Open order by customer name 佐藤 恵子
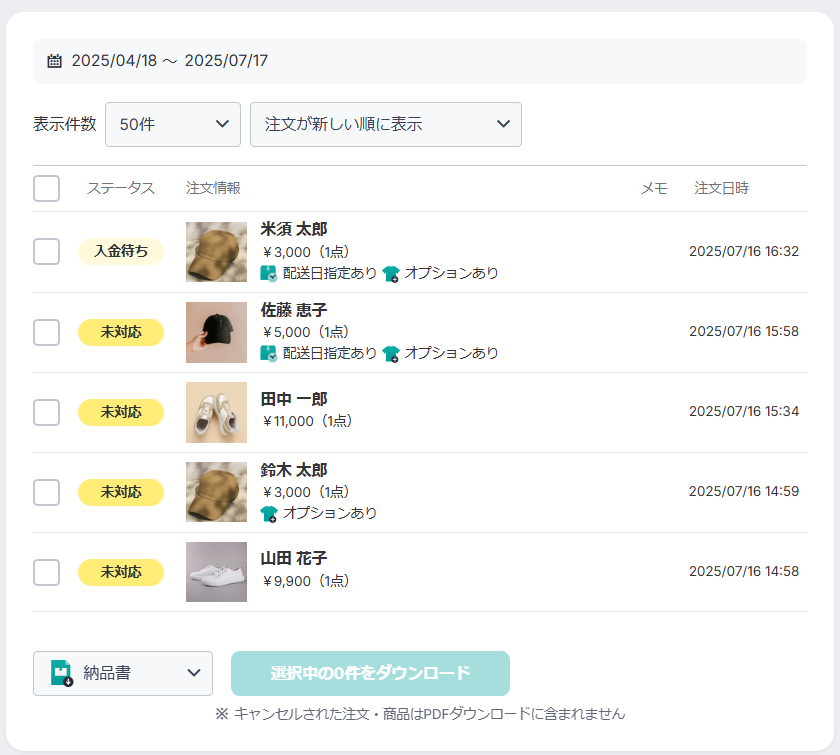 tap(294, 310)
